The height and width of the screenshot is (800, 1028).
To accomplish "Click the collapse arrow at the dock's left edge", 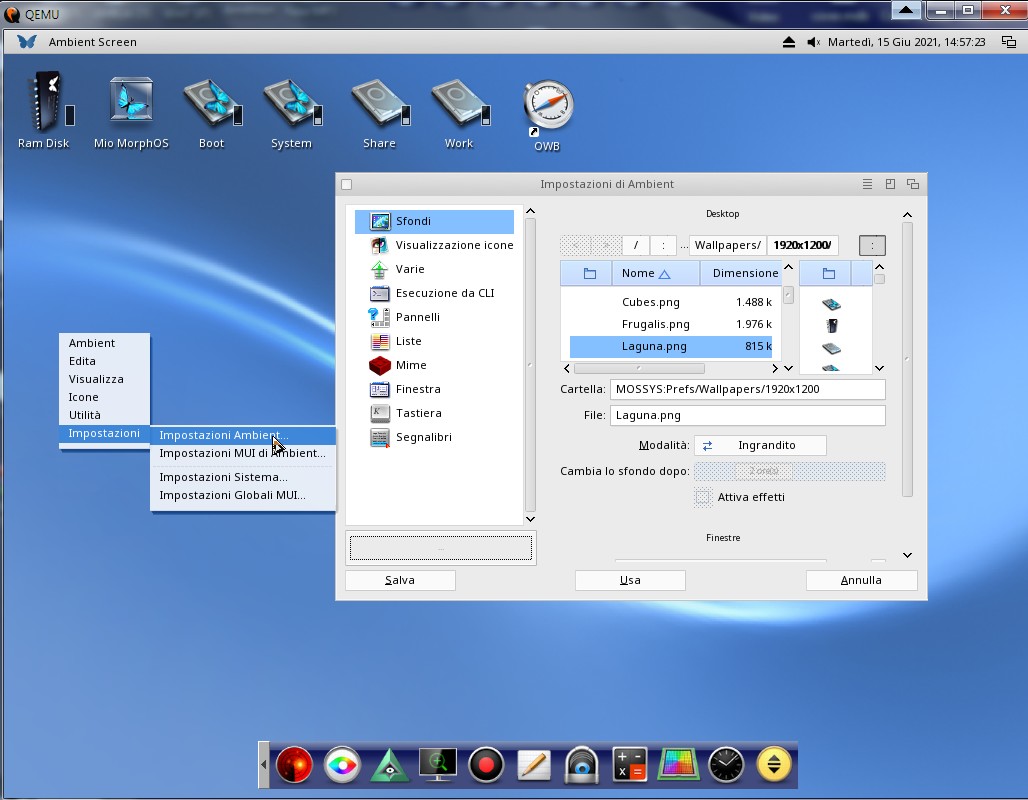I will point(264,765).
